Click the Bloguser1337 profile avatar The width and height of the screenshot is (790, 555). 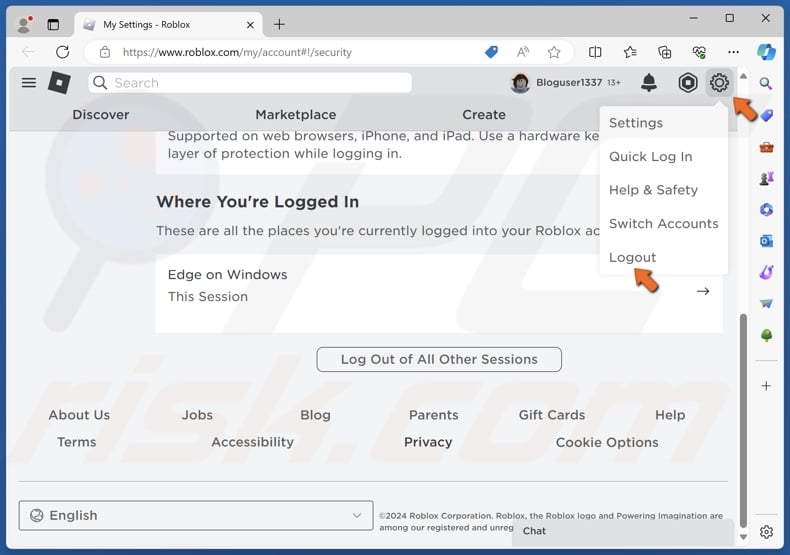coord(520,83)
